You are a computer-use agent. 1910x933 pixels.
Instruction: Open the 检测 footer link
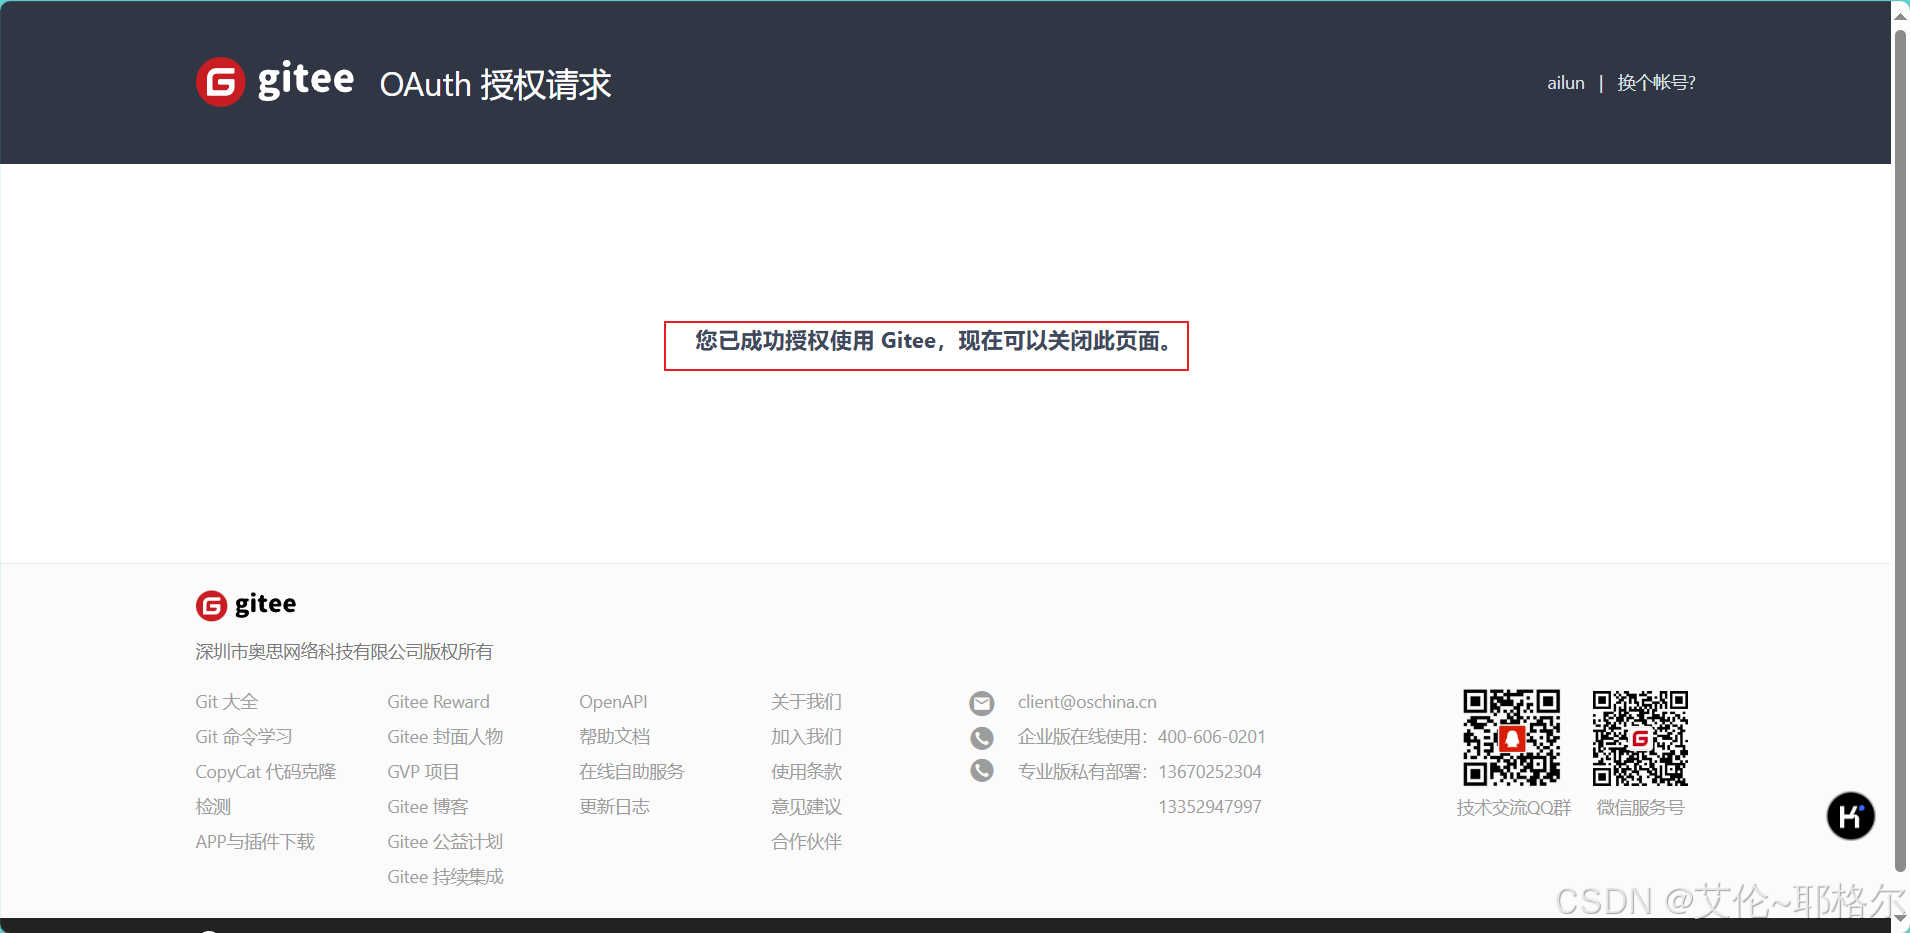[213, 807]
